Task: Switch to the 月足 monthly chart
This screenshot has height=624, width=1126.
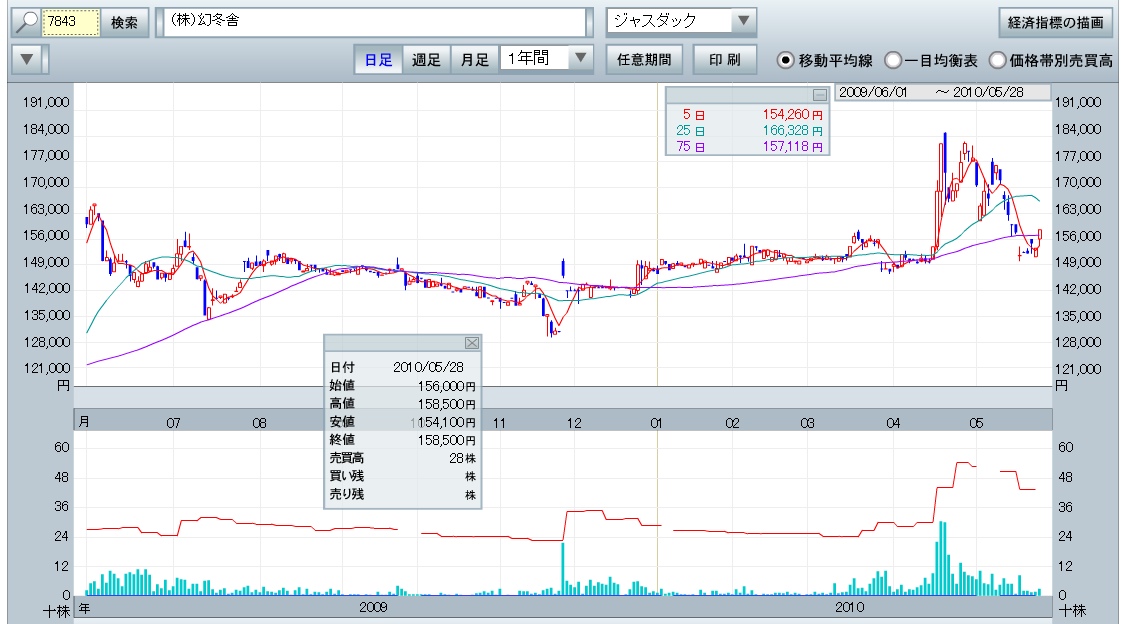Action: (475, 59)
